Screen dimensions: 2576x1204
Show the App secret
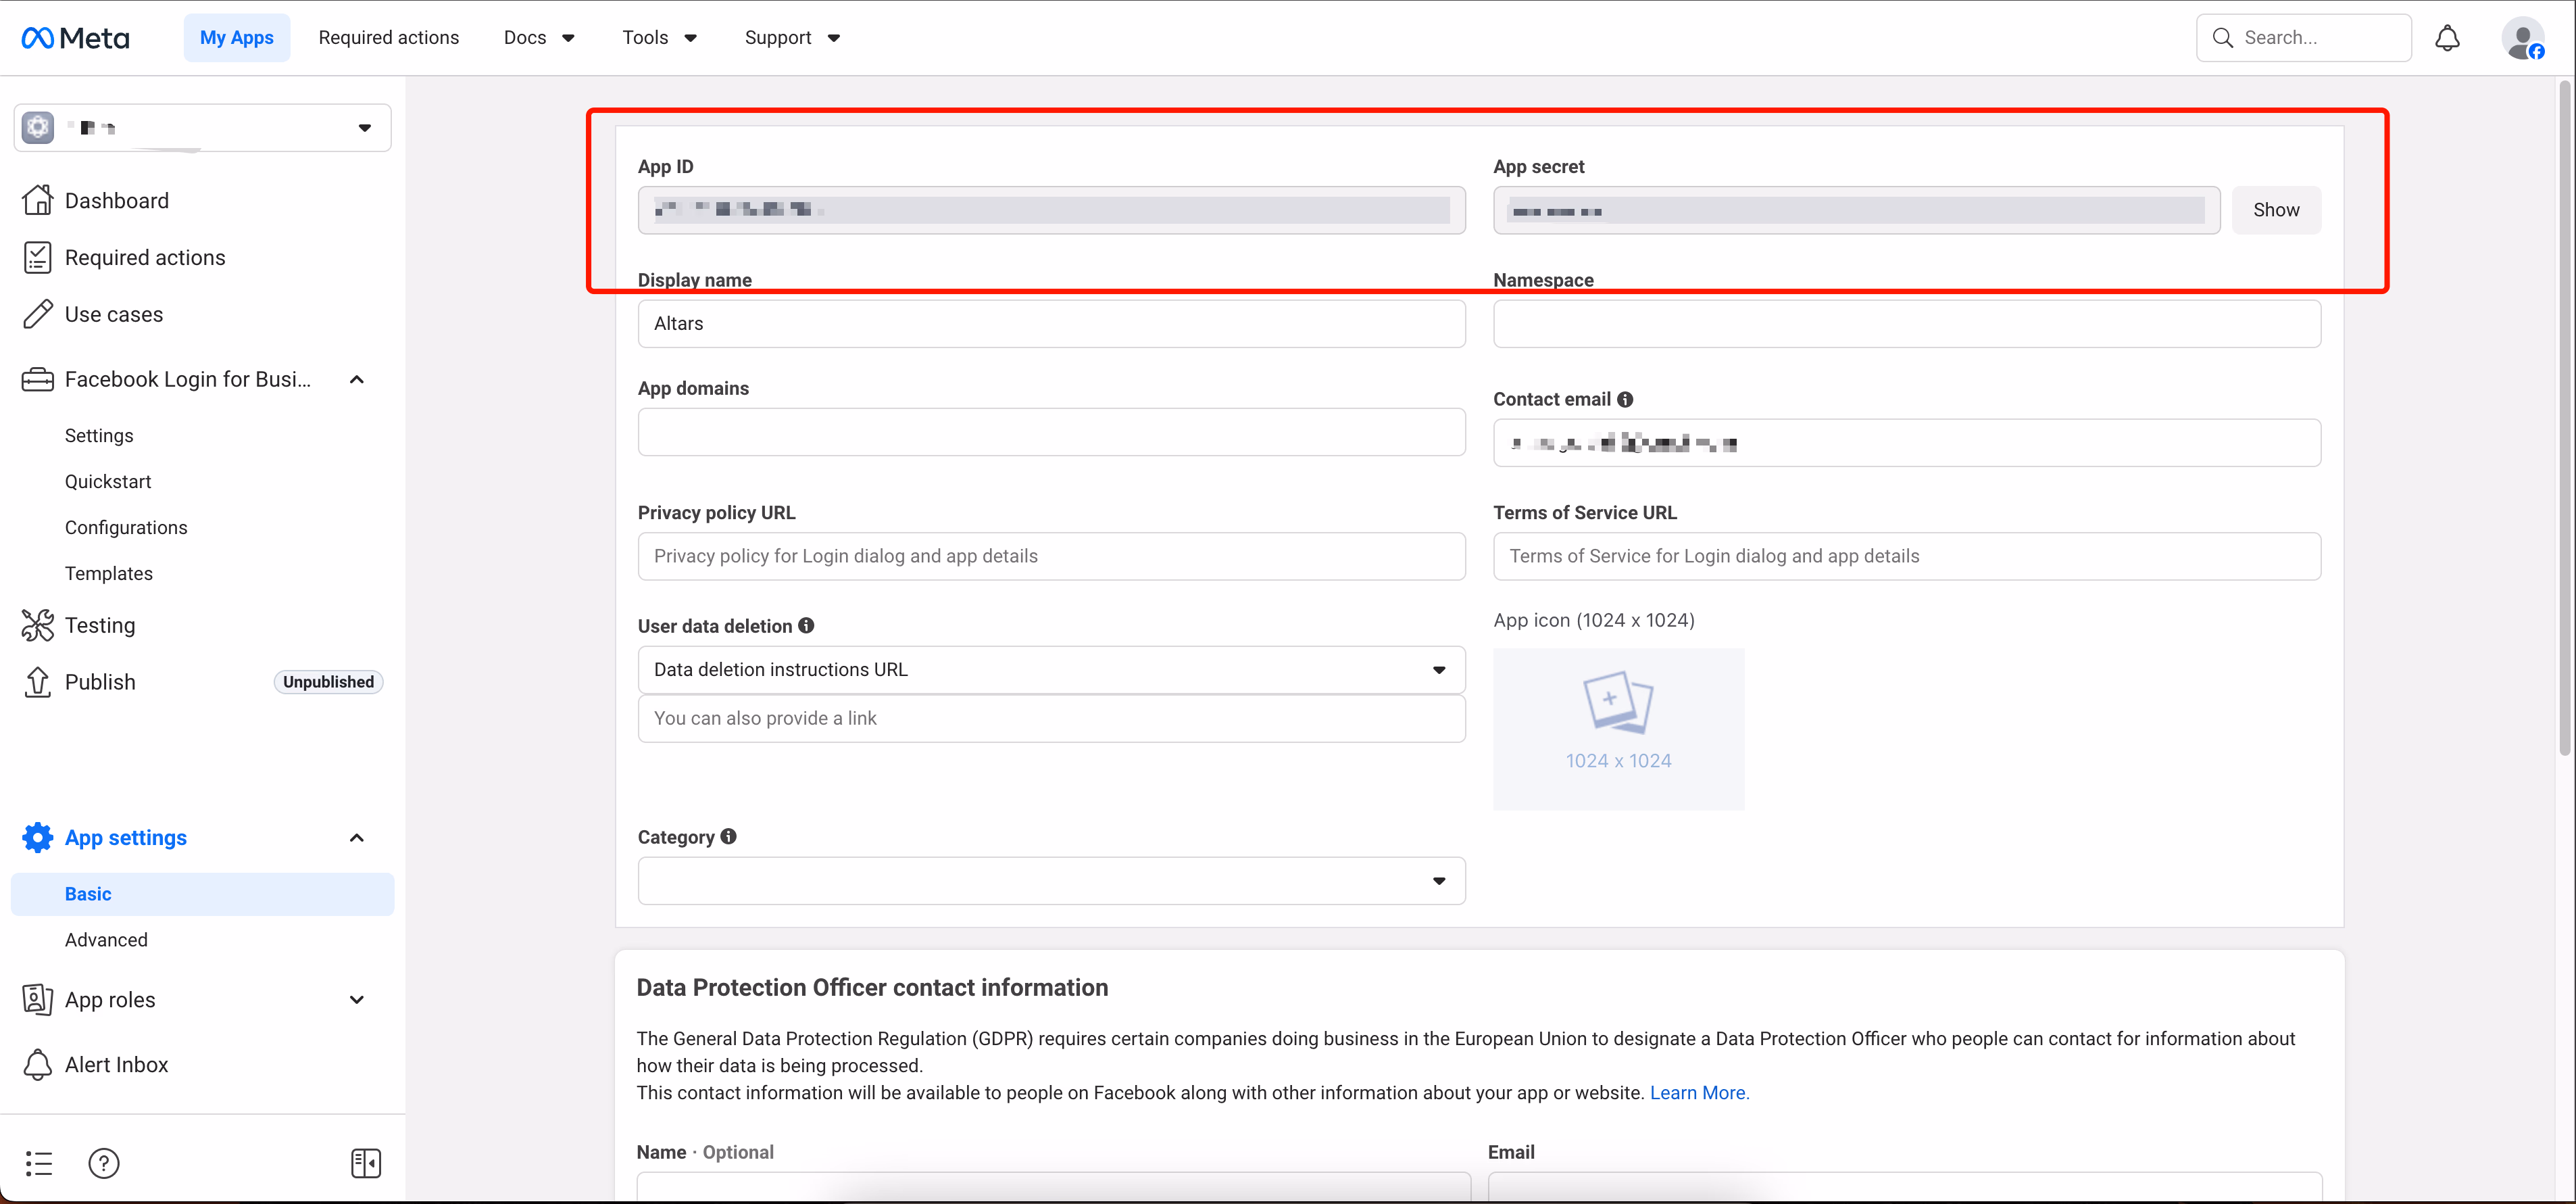pos(2275,210)
